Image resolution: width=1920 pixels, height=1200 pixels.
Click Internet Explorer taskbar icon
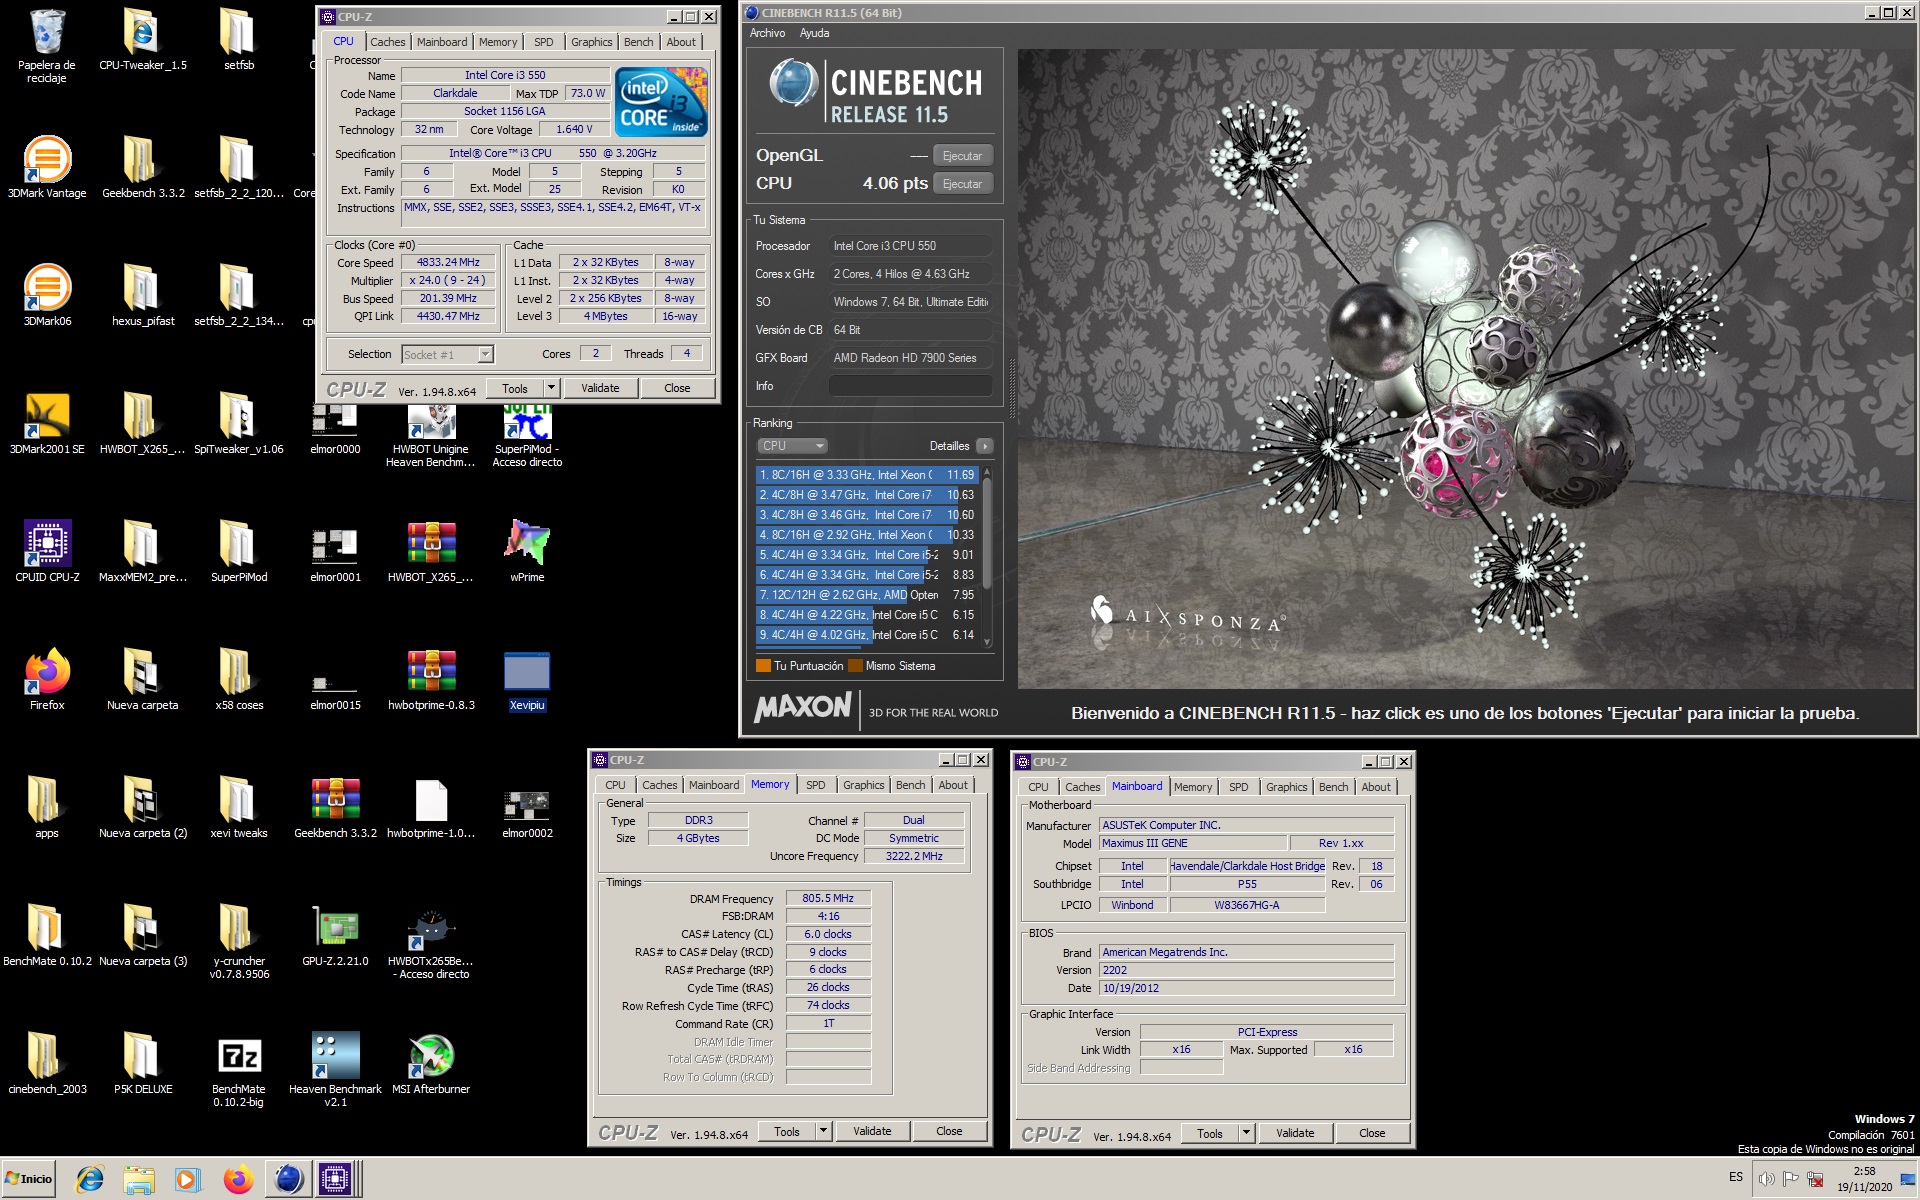point(90,1179)
